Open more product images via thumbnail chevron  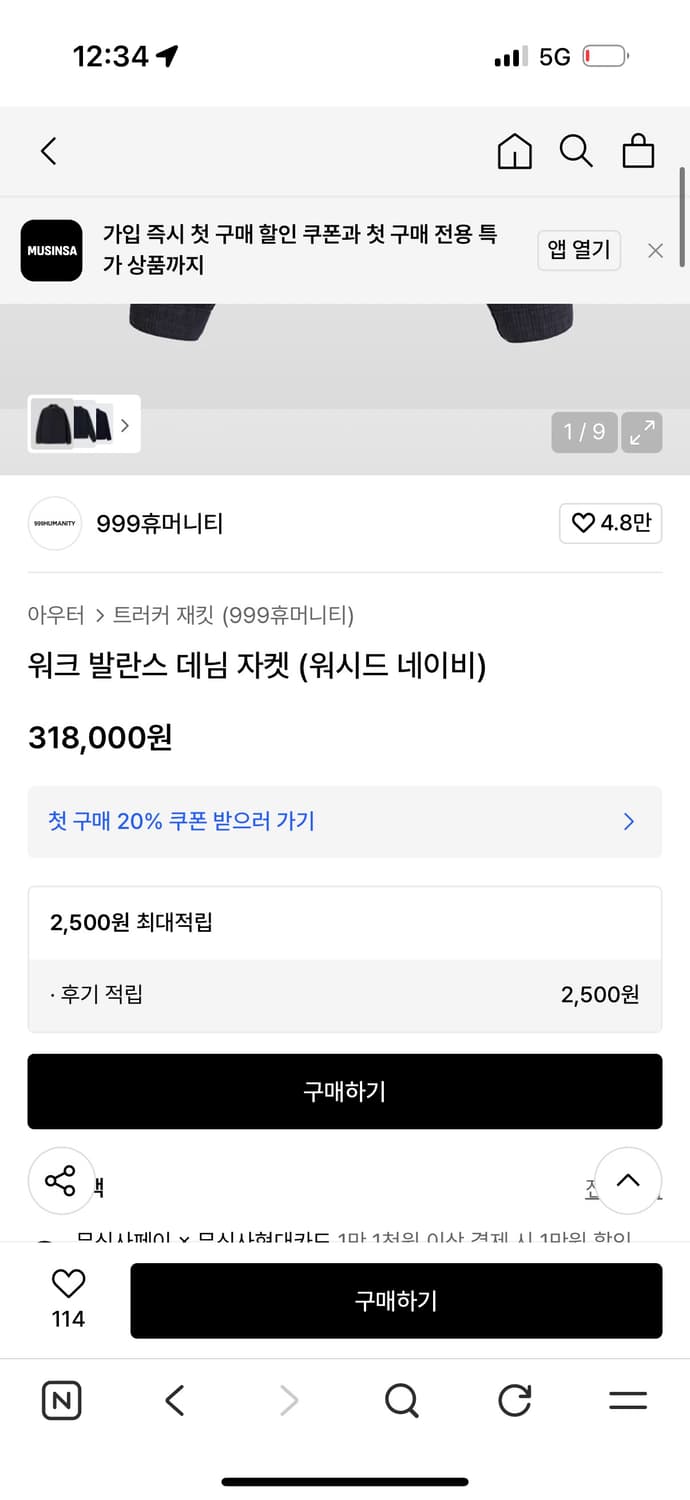click(124, 424)
